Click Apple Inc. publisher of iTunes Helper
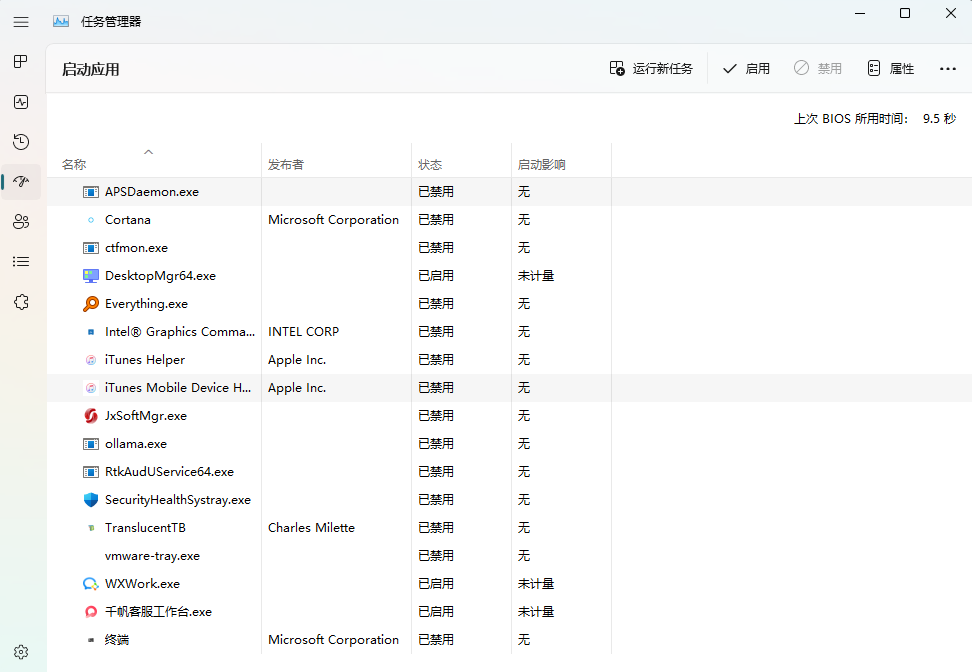972x672 pixels. (x=297, y=360)
